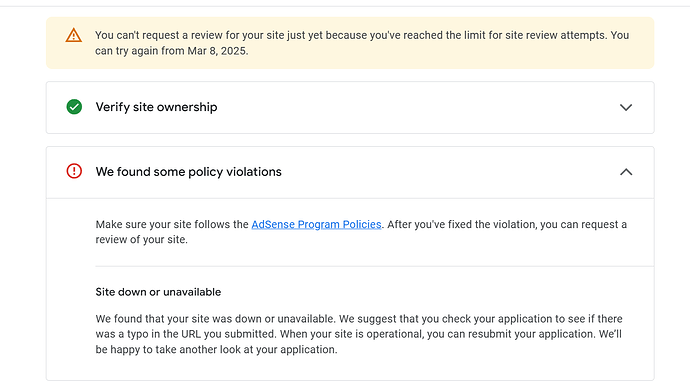Image resolution: width=690 pixels, height=383 pixels.
Task: Click the Site down or unavailable subheading
Action: [158, 292]
